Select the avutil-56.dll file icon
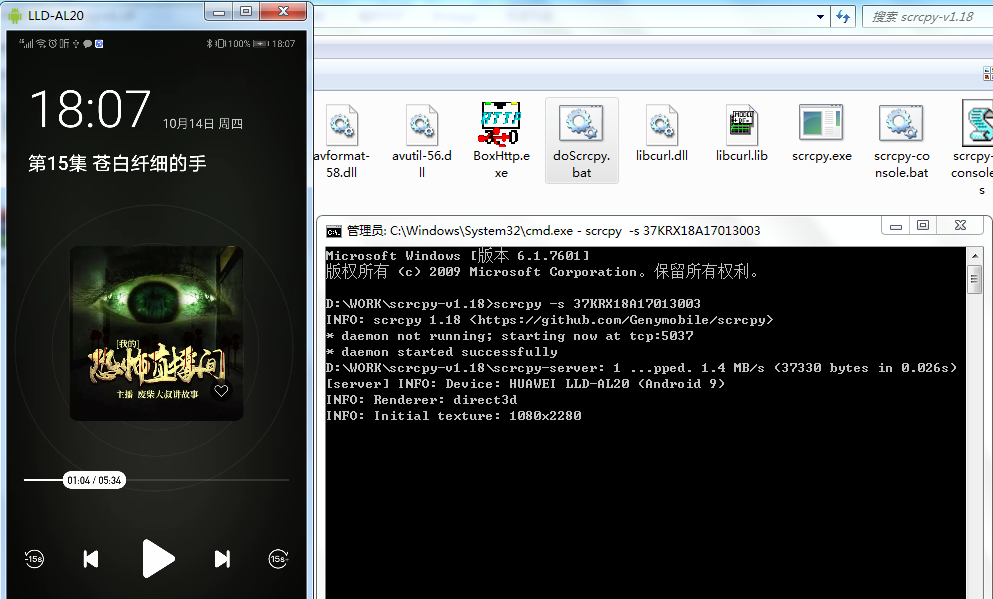Viewport: 993px width, 599px height. [422, 125]
